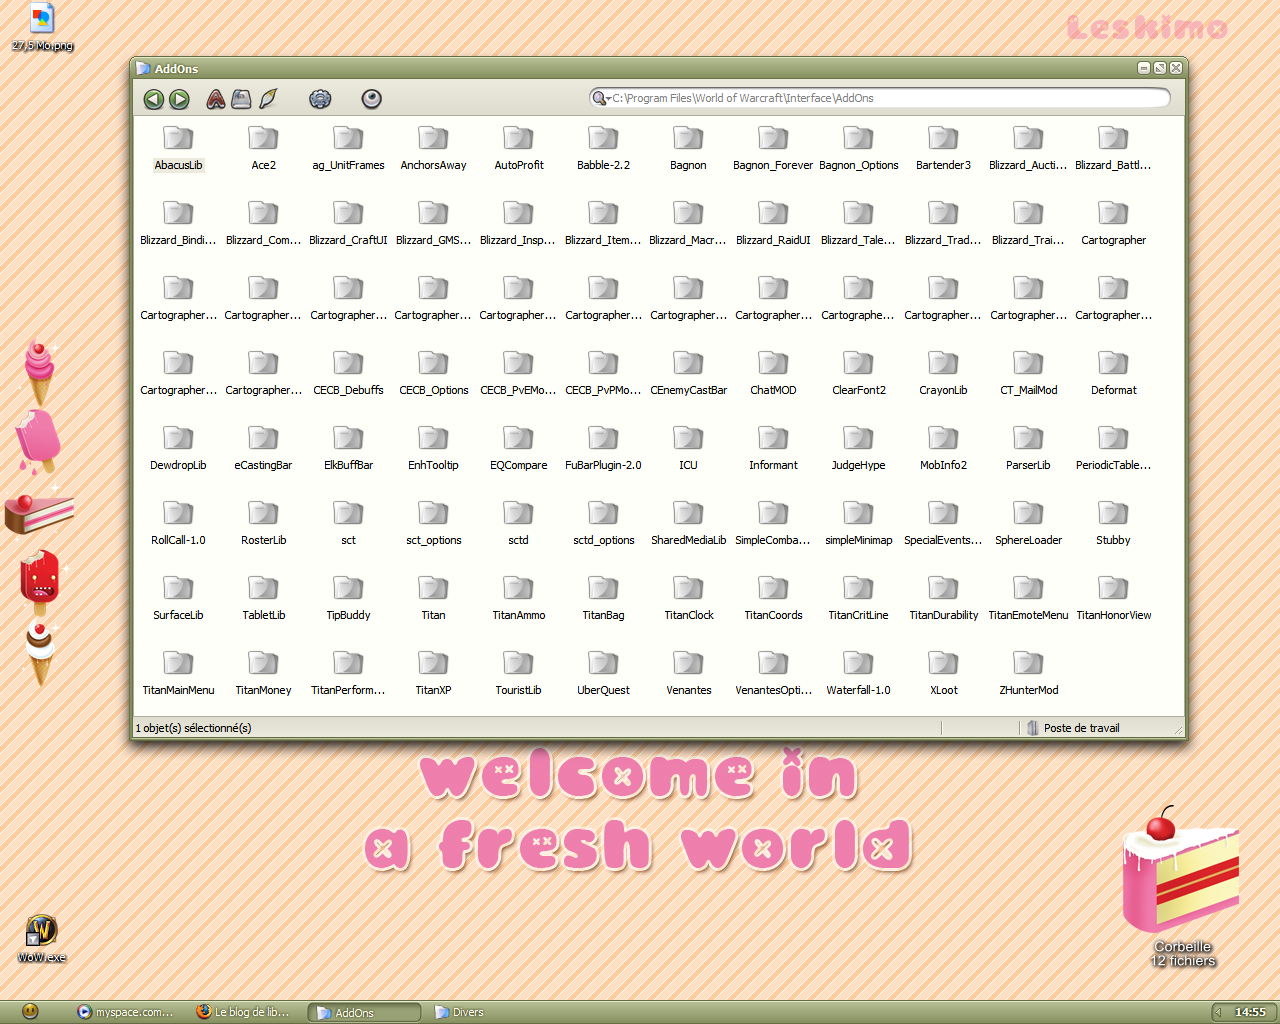Image resolution: width=1280 pixels, height=1024 pixels.
Task: Select the ZHunterMod folder
Action: (x=1028, y=674)
